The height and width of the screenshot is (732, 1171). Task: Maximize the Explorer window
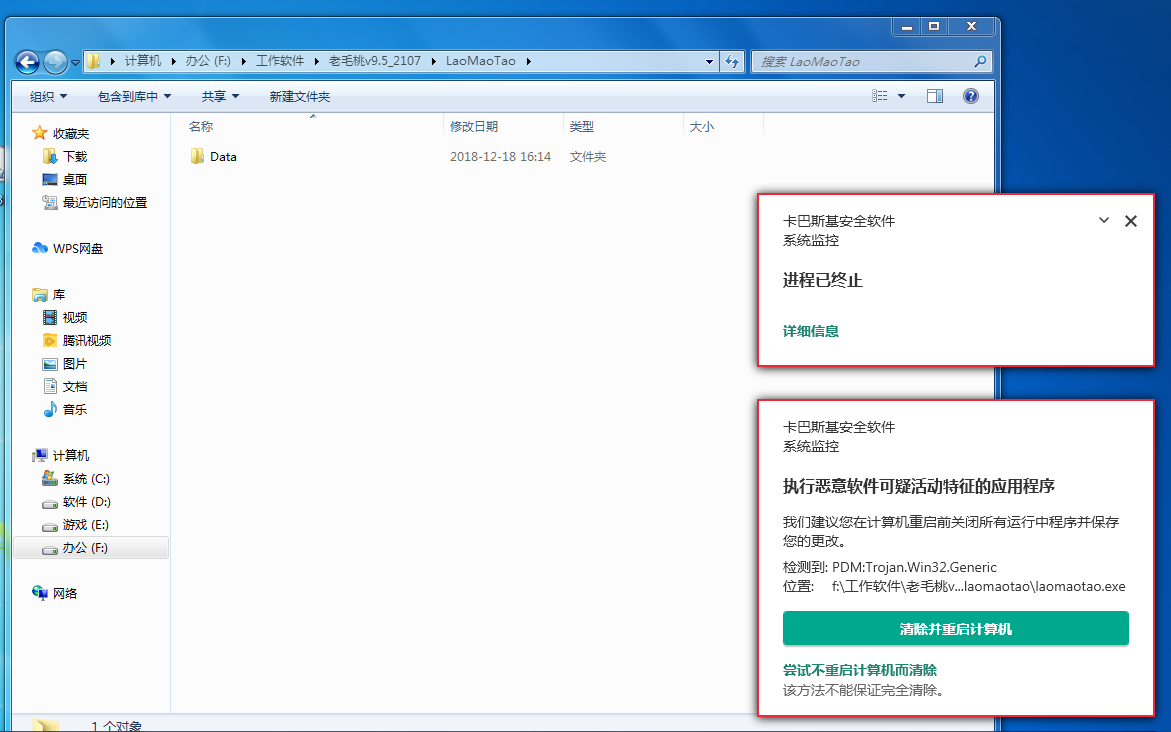[934, 26]
